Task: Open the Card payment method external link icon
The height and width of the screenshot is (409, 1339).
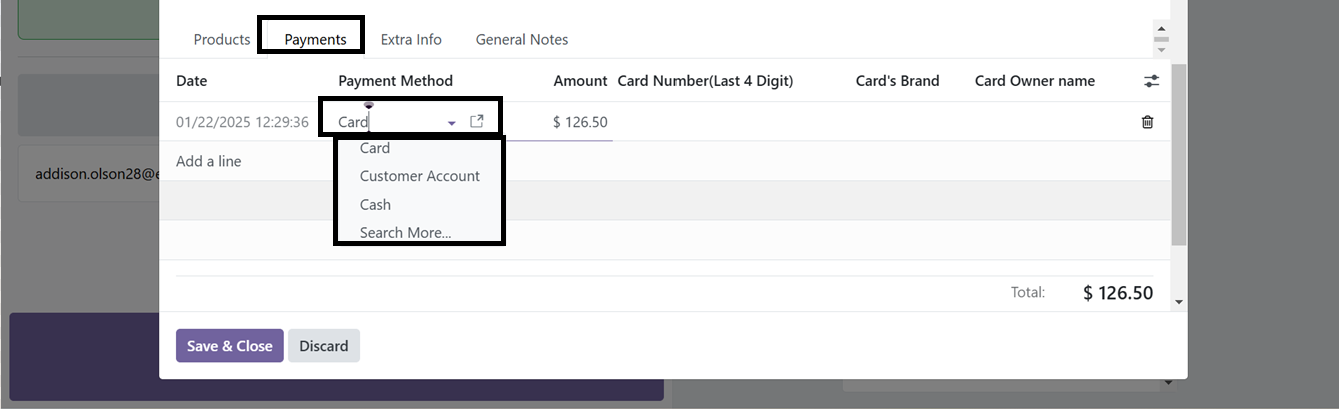Action: [x=477, y=121]
